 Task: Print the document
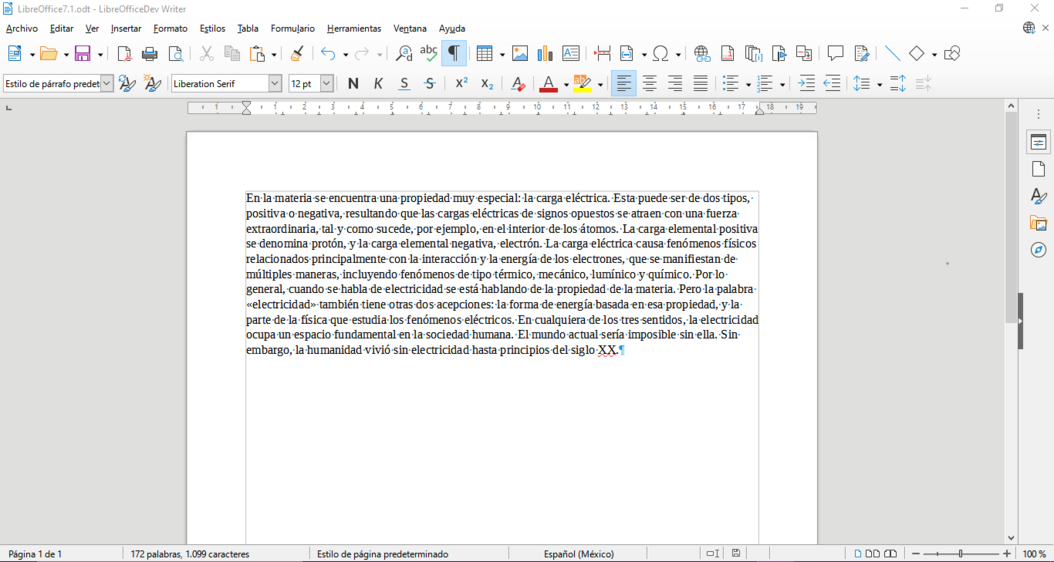click(149, 54)
